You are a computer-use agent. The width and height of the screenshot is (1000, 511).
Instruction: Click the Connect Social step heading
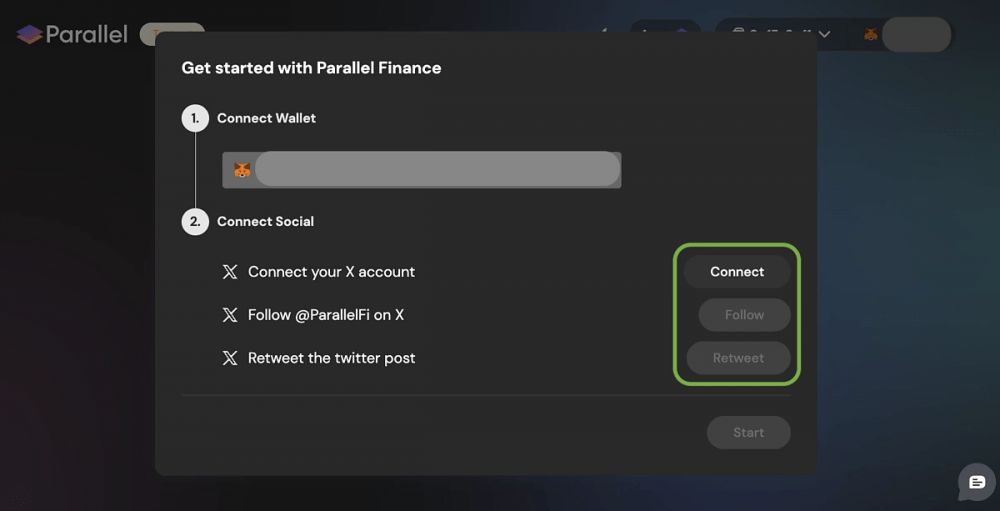tap(265, 221)
